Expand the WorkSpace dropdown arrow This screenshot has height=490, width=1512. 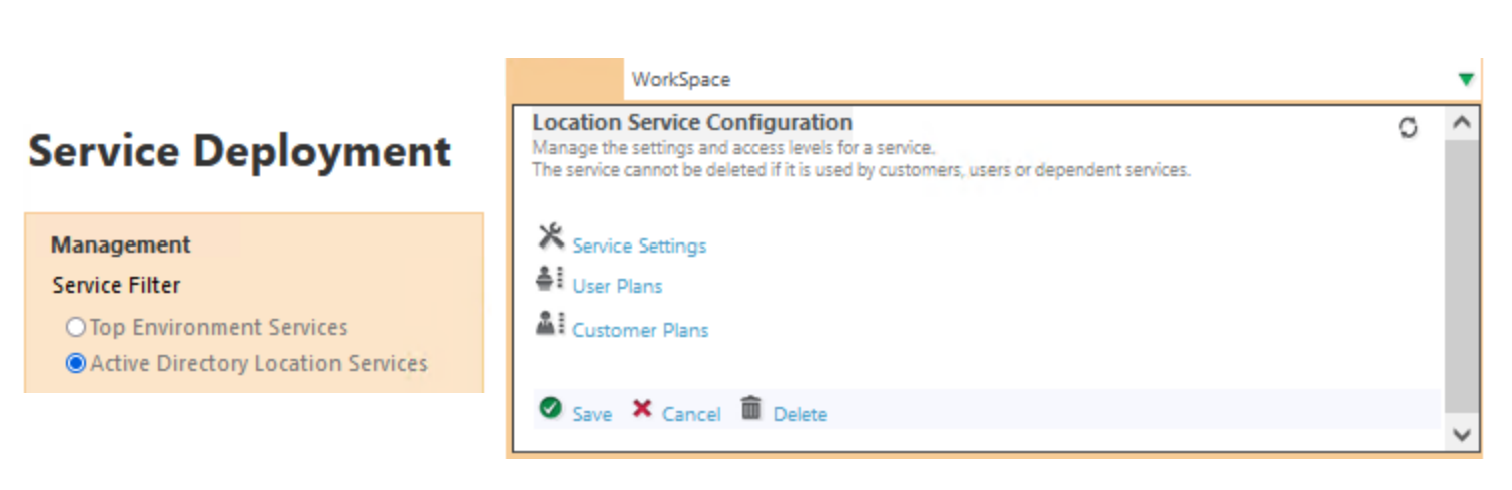[1466, 80]
